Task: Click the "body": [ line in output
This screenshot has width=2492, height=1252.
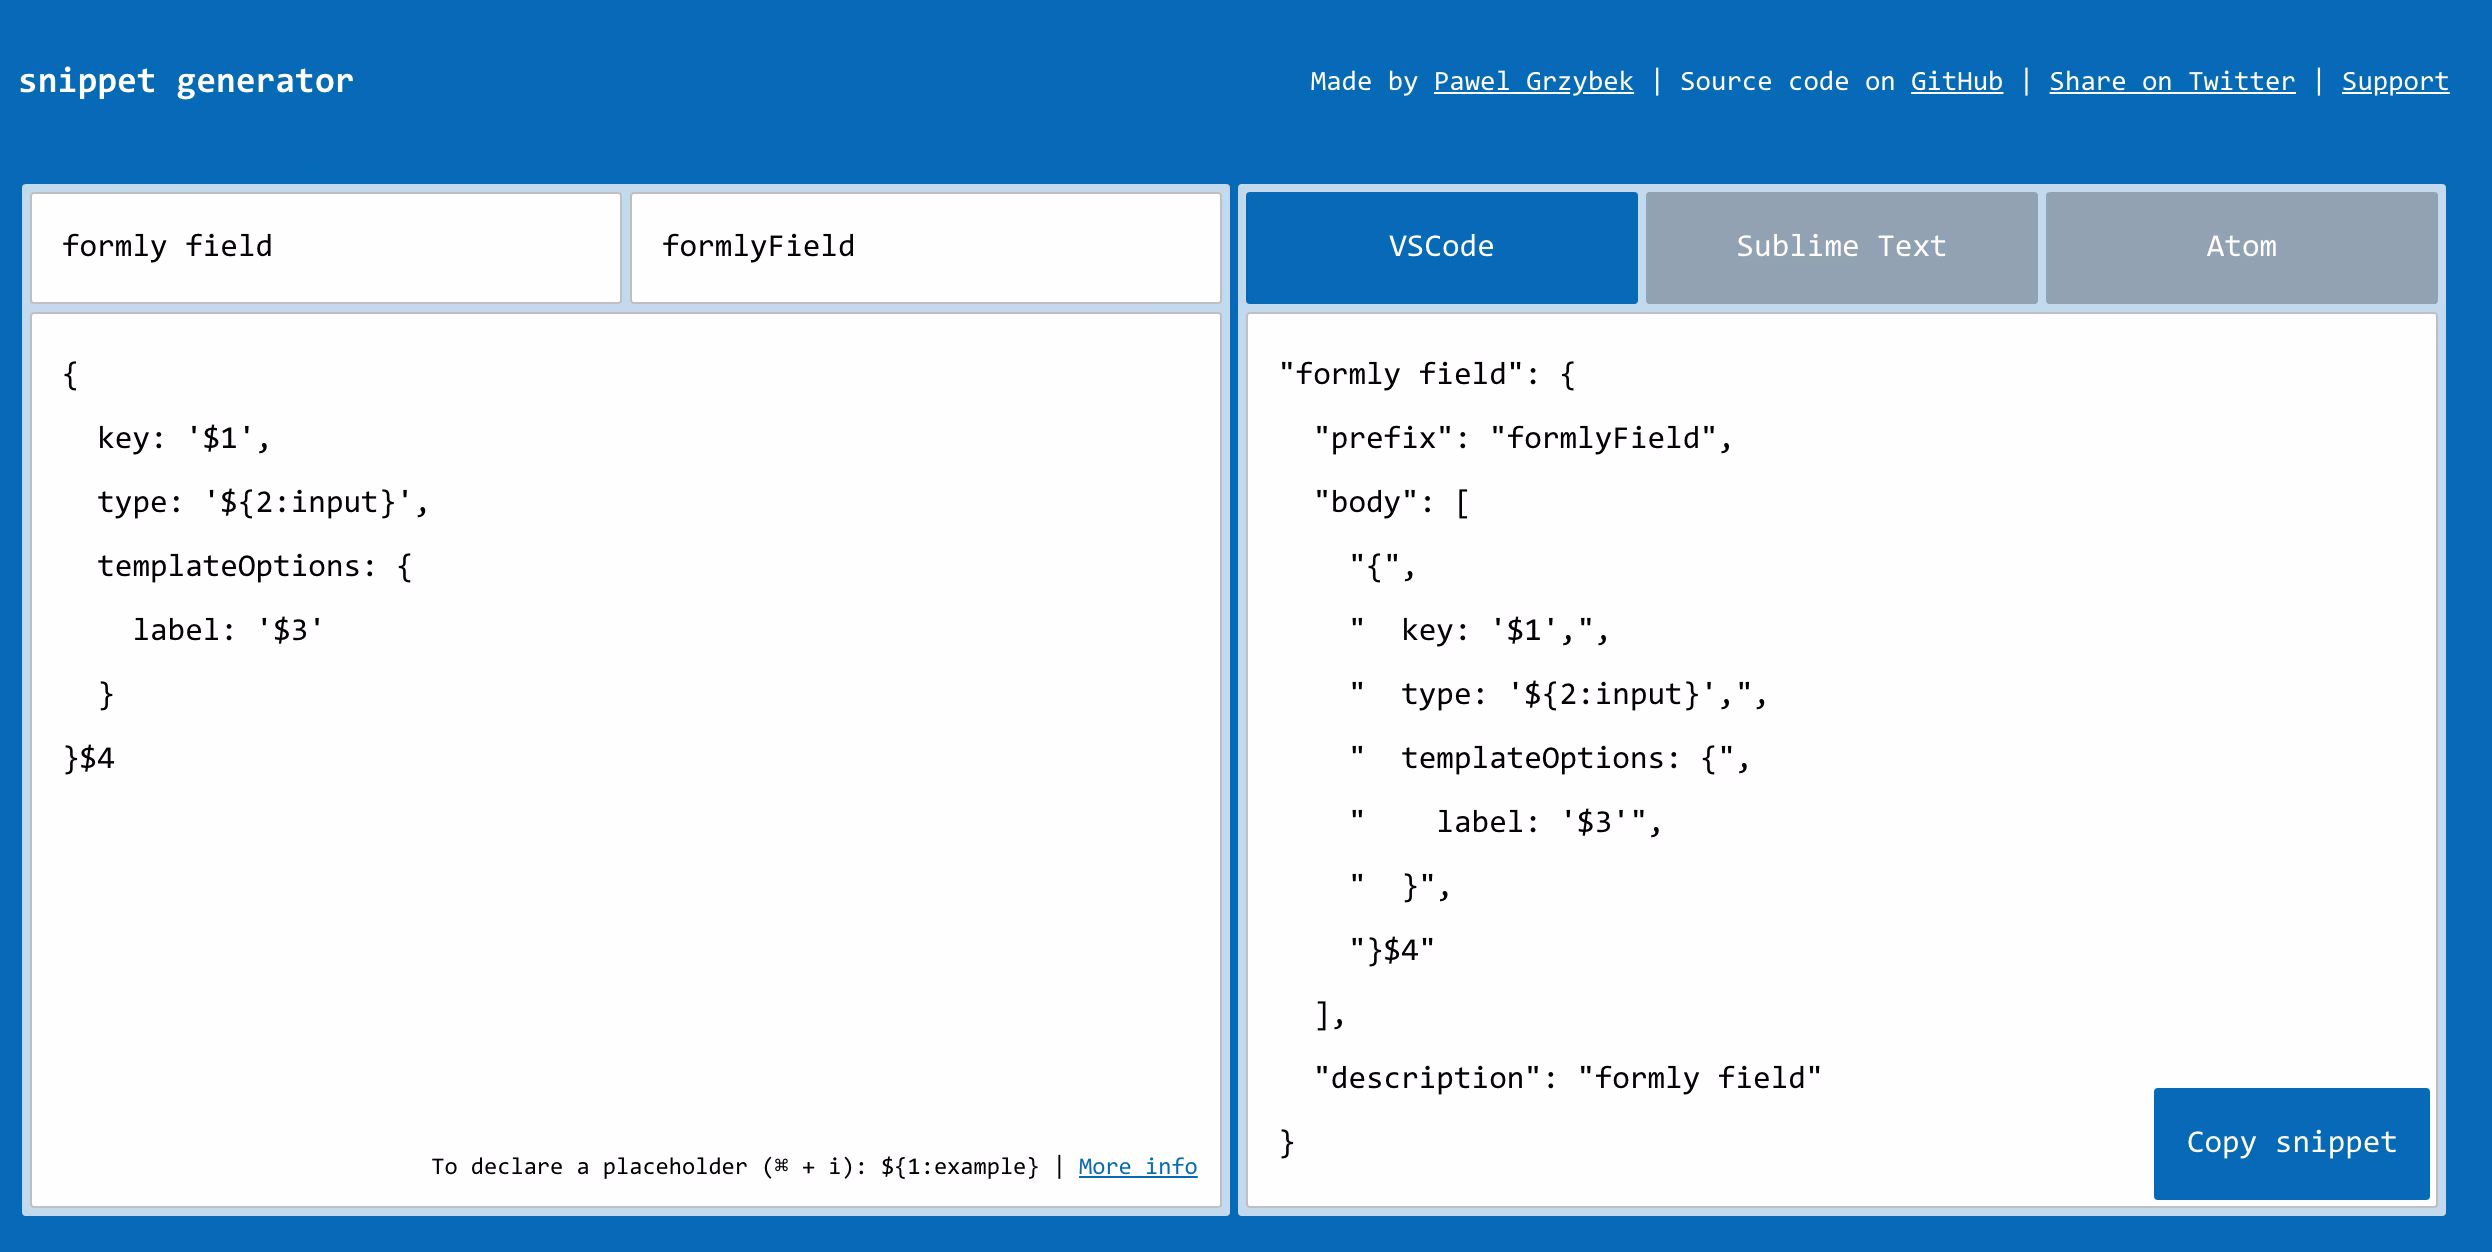Action: pos(1391,503)
